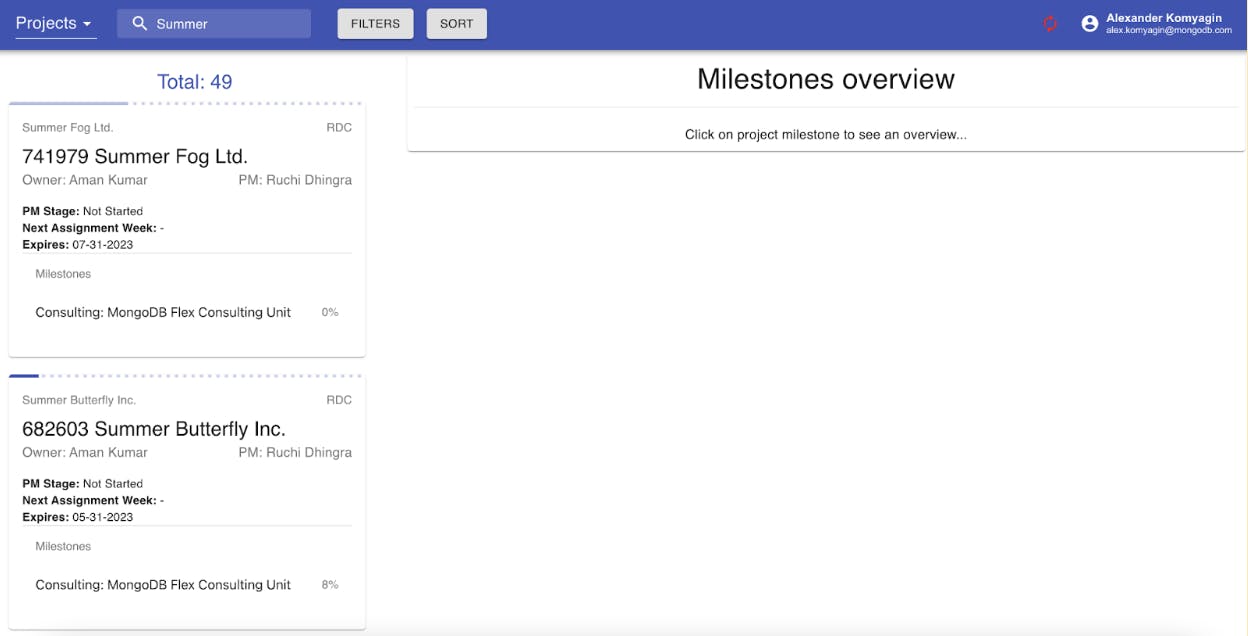The image size is (1248, 636).
Task: Click the 0% milestone completion value
Action: coord(330,312)
